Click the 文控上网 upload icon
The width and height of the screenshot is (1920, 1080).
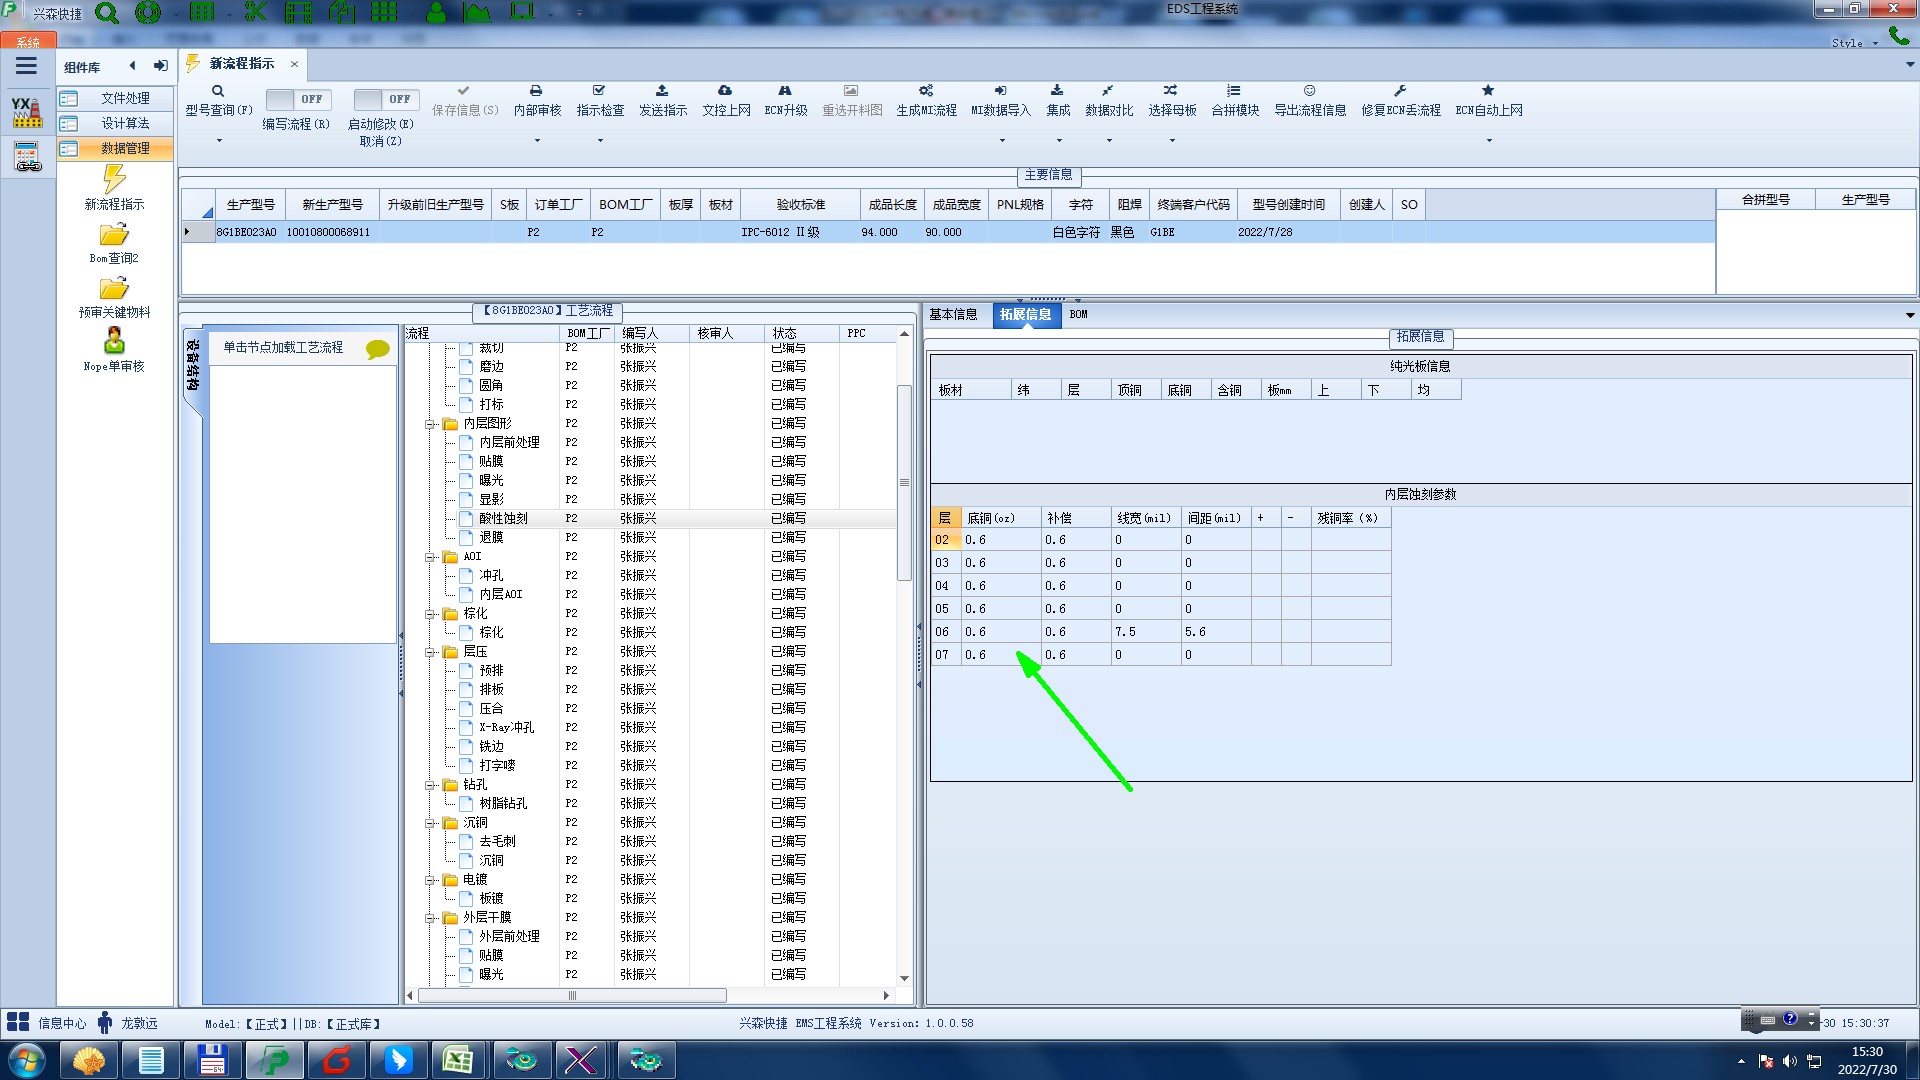coord(725,91)
